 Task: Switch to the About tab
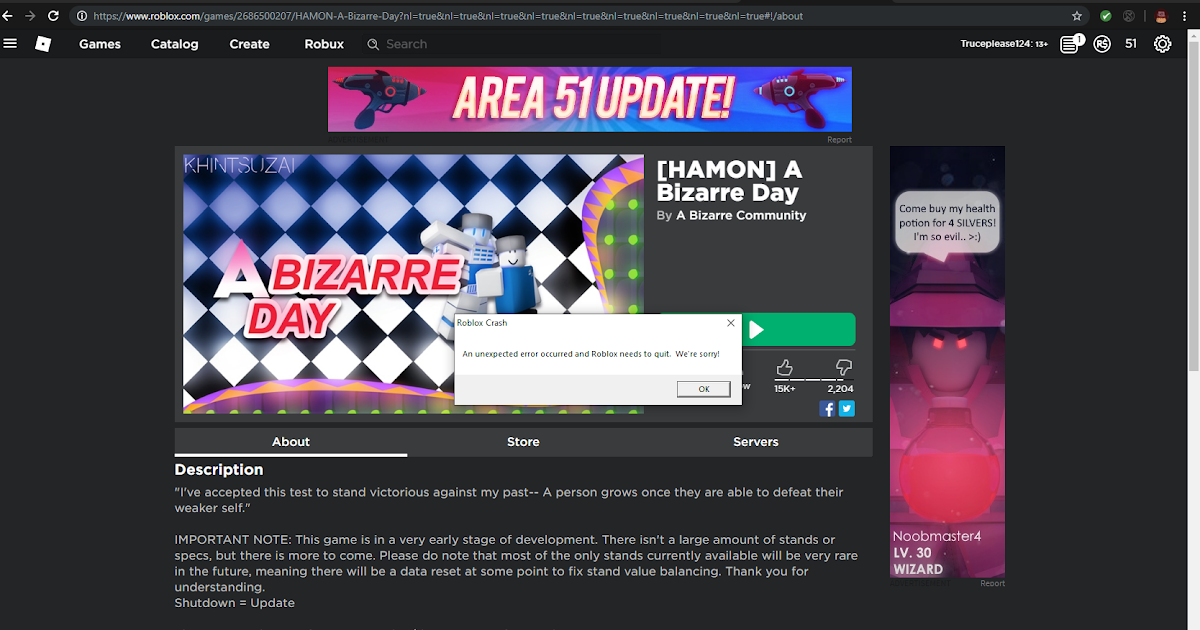coord(291,442)
